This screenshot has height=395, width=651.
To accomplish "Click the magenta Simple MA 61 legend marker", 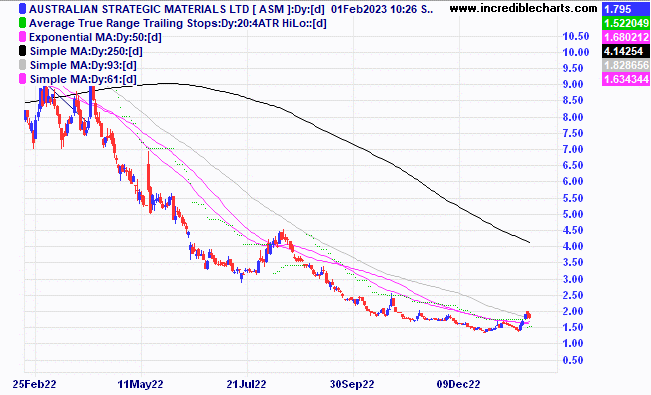I will pyautogui.click(x=22, y=79).
